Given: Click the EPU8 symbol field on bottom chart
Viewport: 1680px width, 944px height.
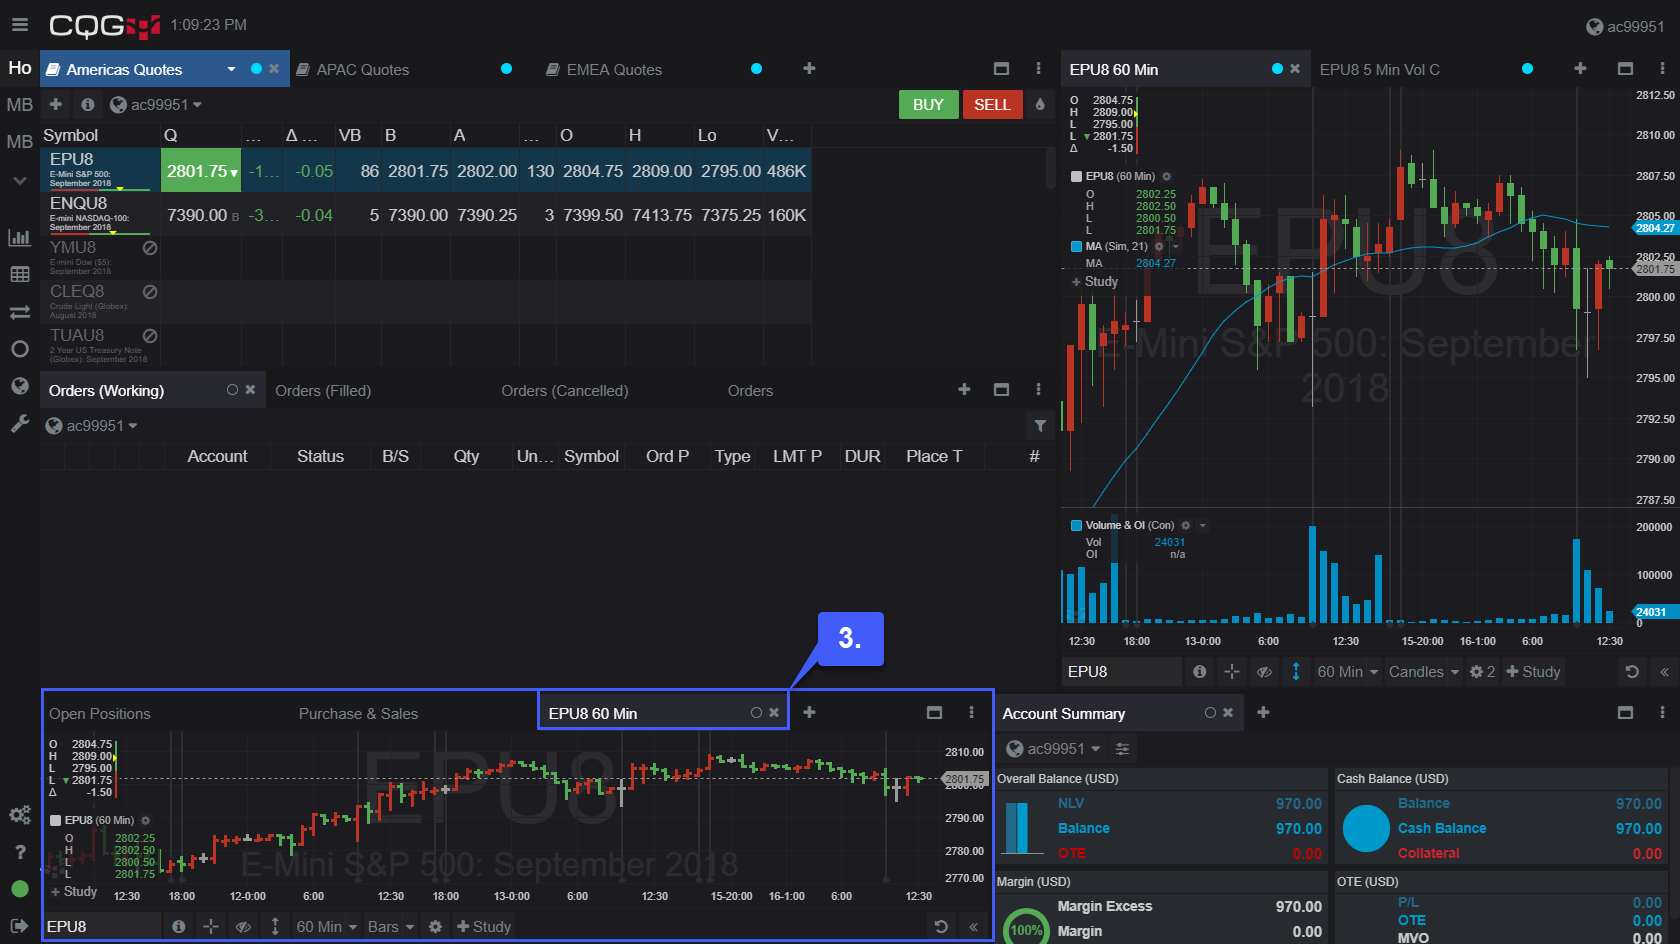Looking at the screenshot, I should (x=101, y=927).
